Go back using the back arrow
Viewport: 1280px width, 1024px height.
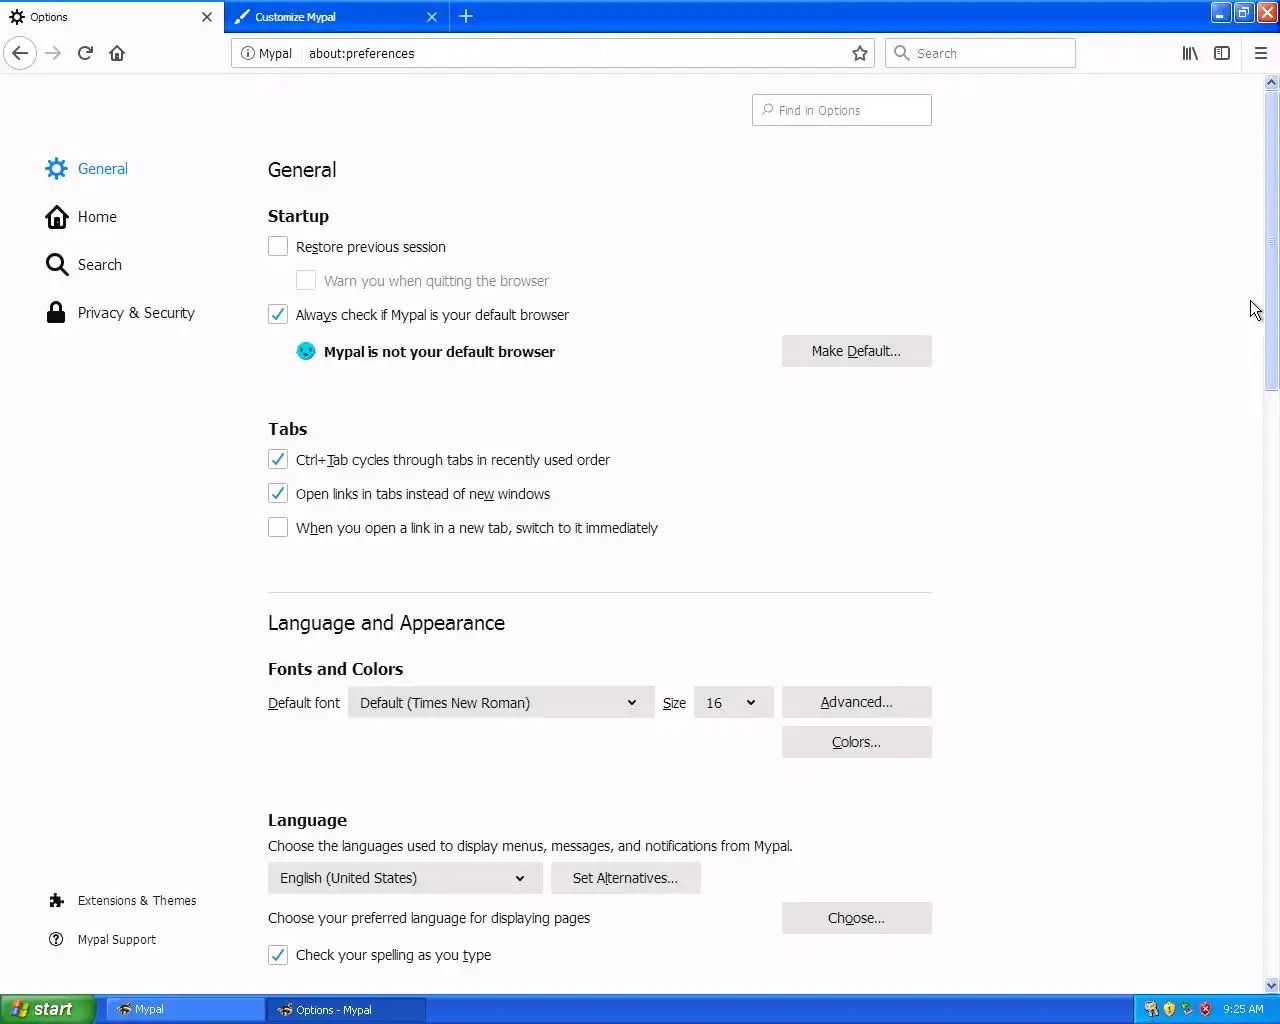tap(20, 53)
